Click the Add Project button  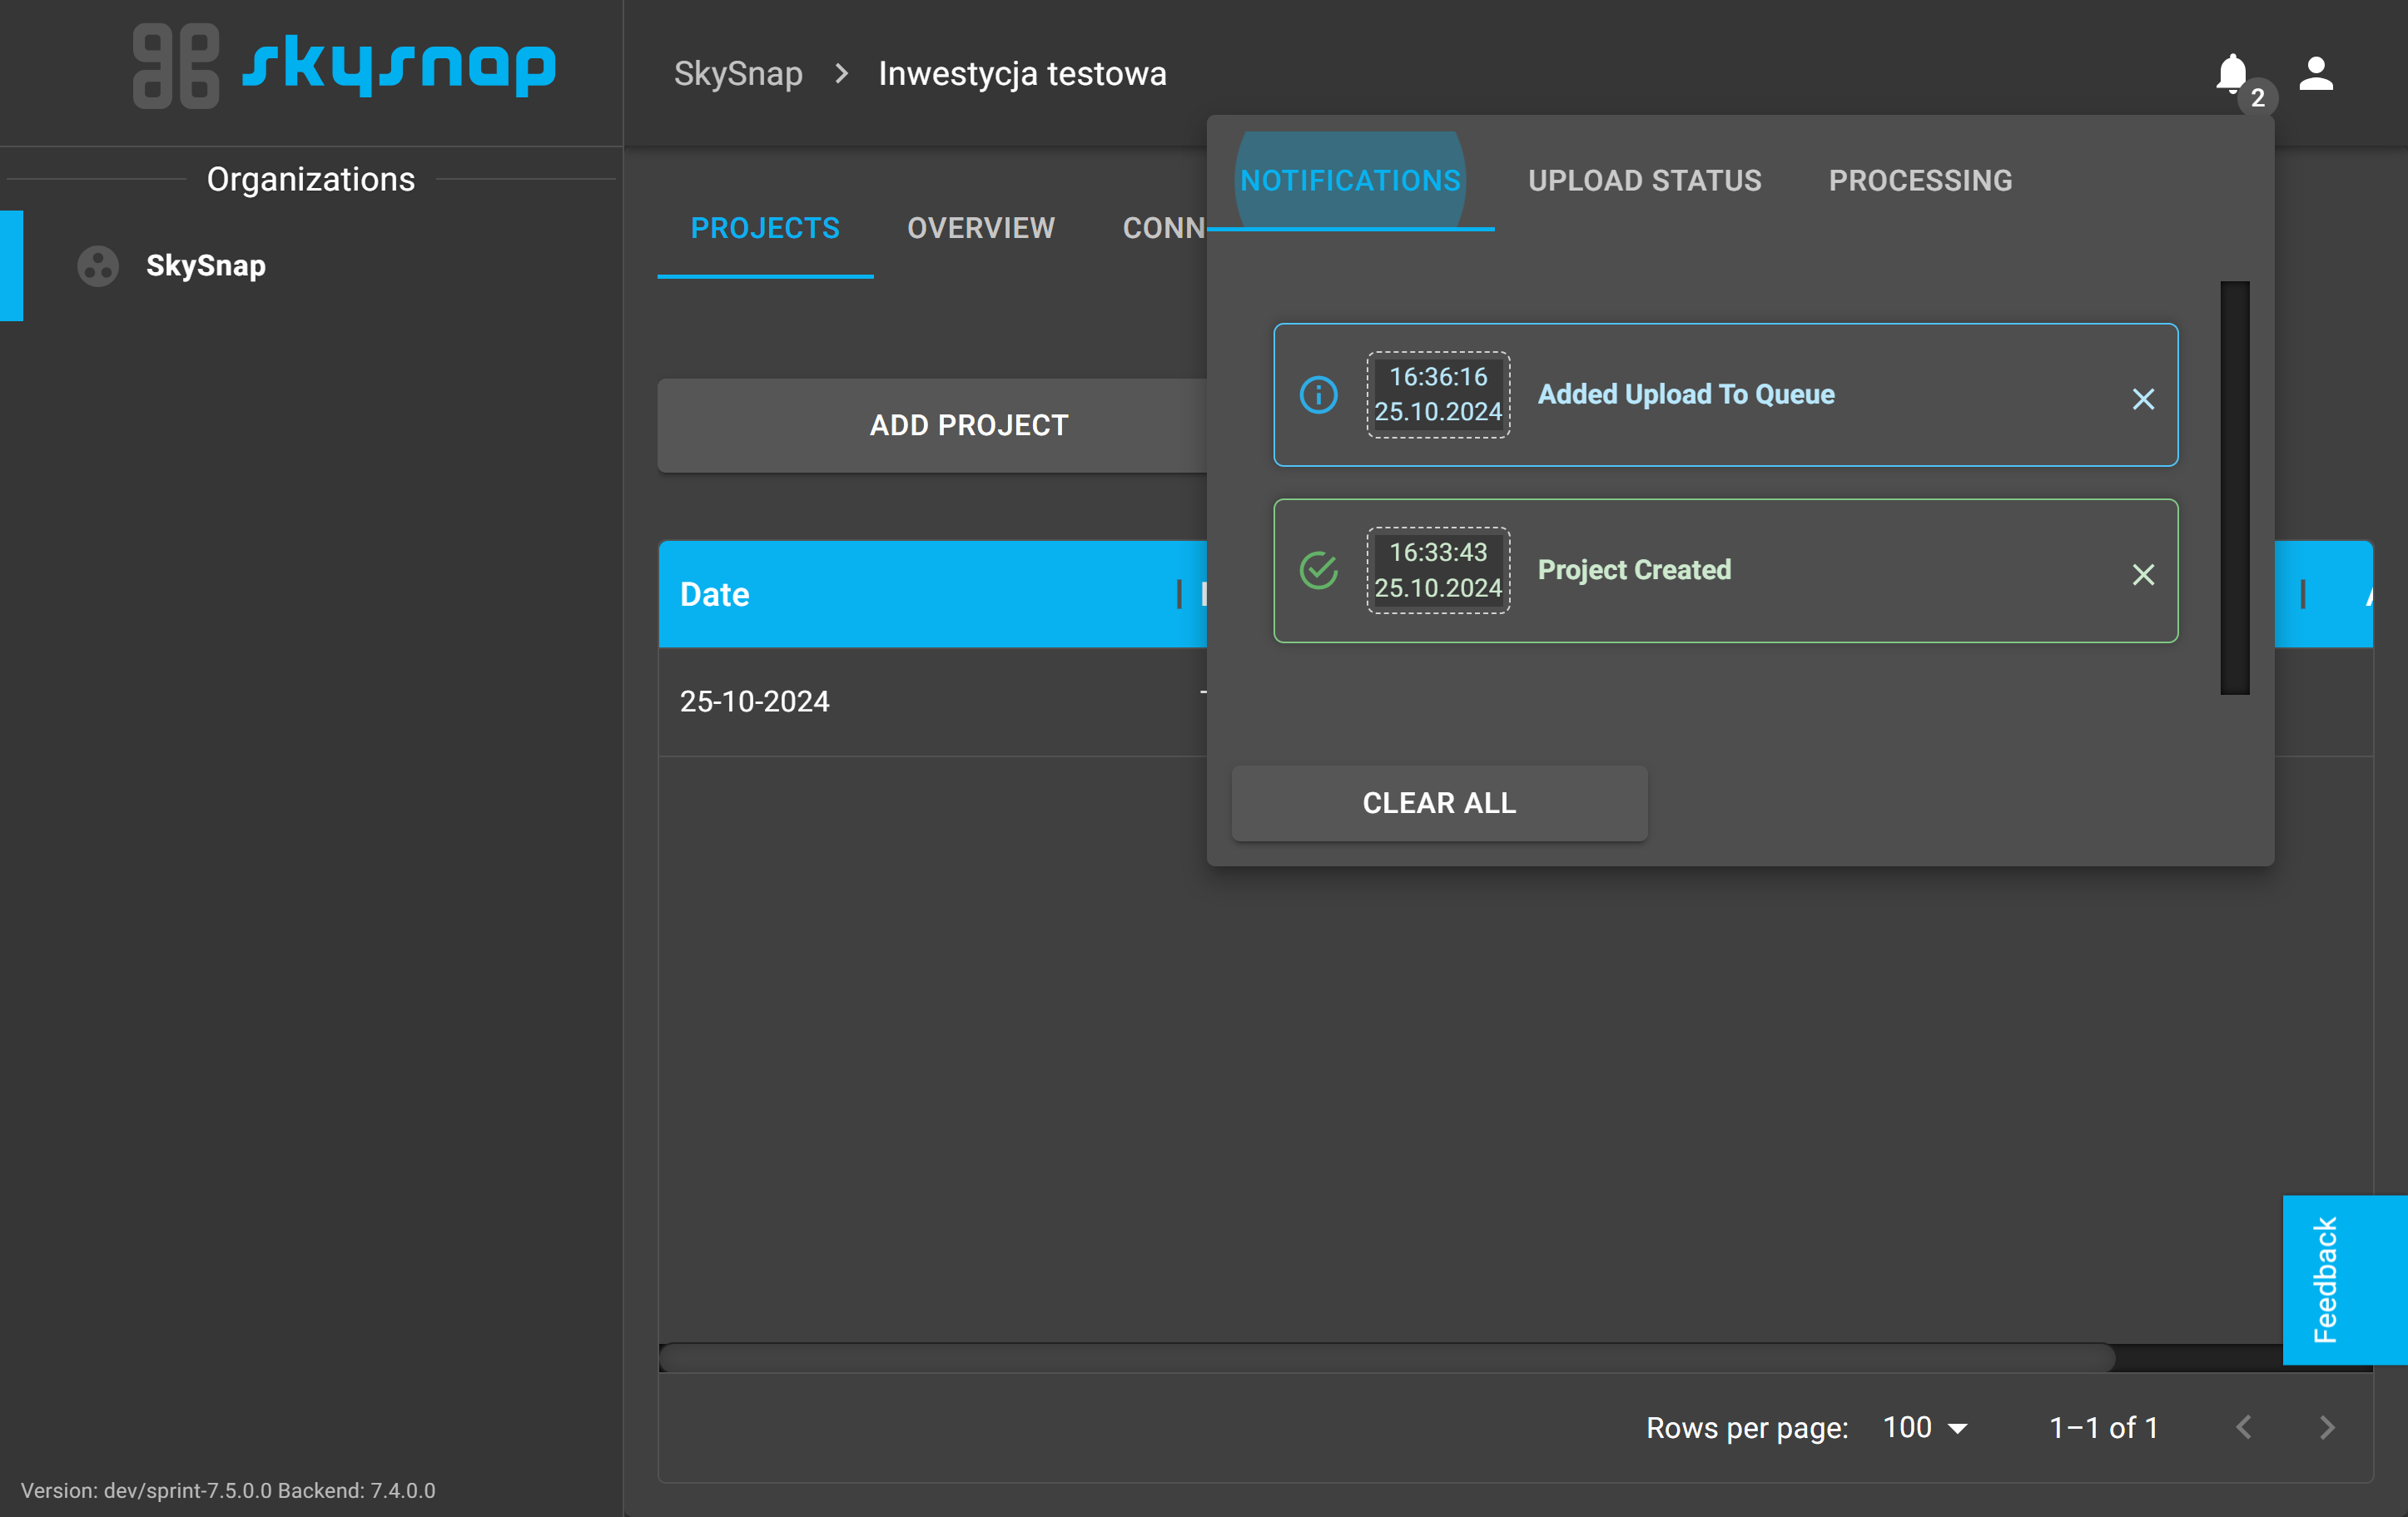968,425
